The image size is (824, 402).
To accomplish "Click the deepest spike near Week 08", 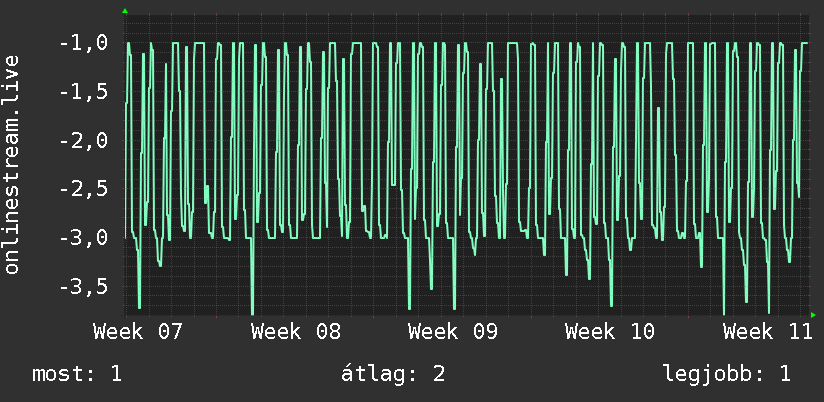I will 252,310.
